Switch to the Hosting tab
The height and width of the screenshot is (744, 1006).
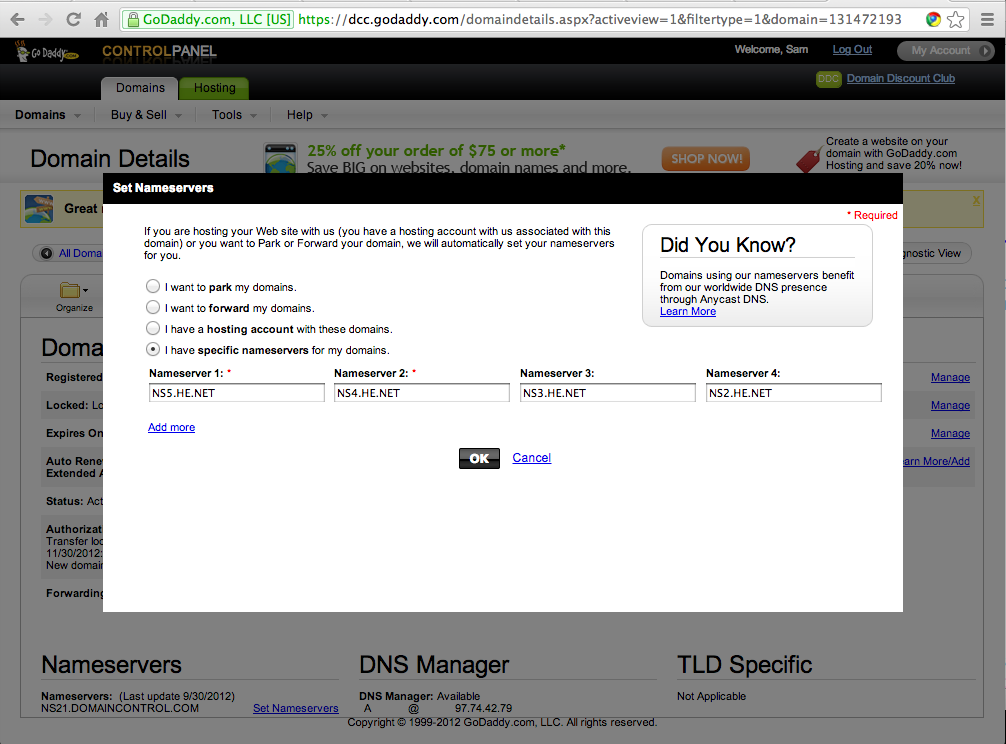[214, 88]
